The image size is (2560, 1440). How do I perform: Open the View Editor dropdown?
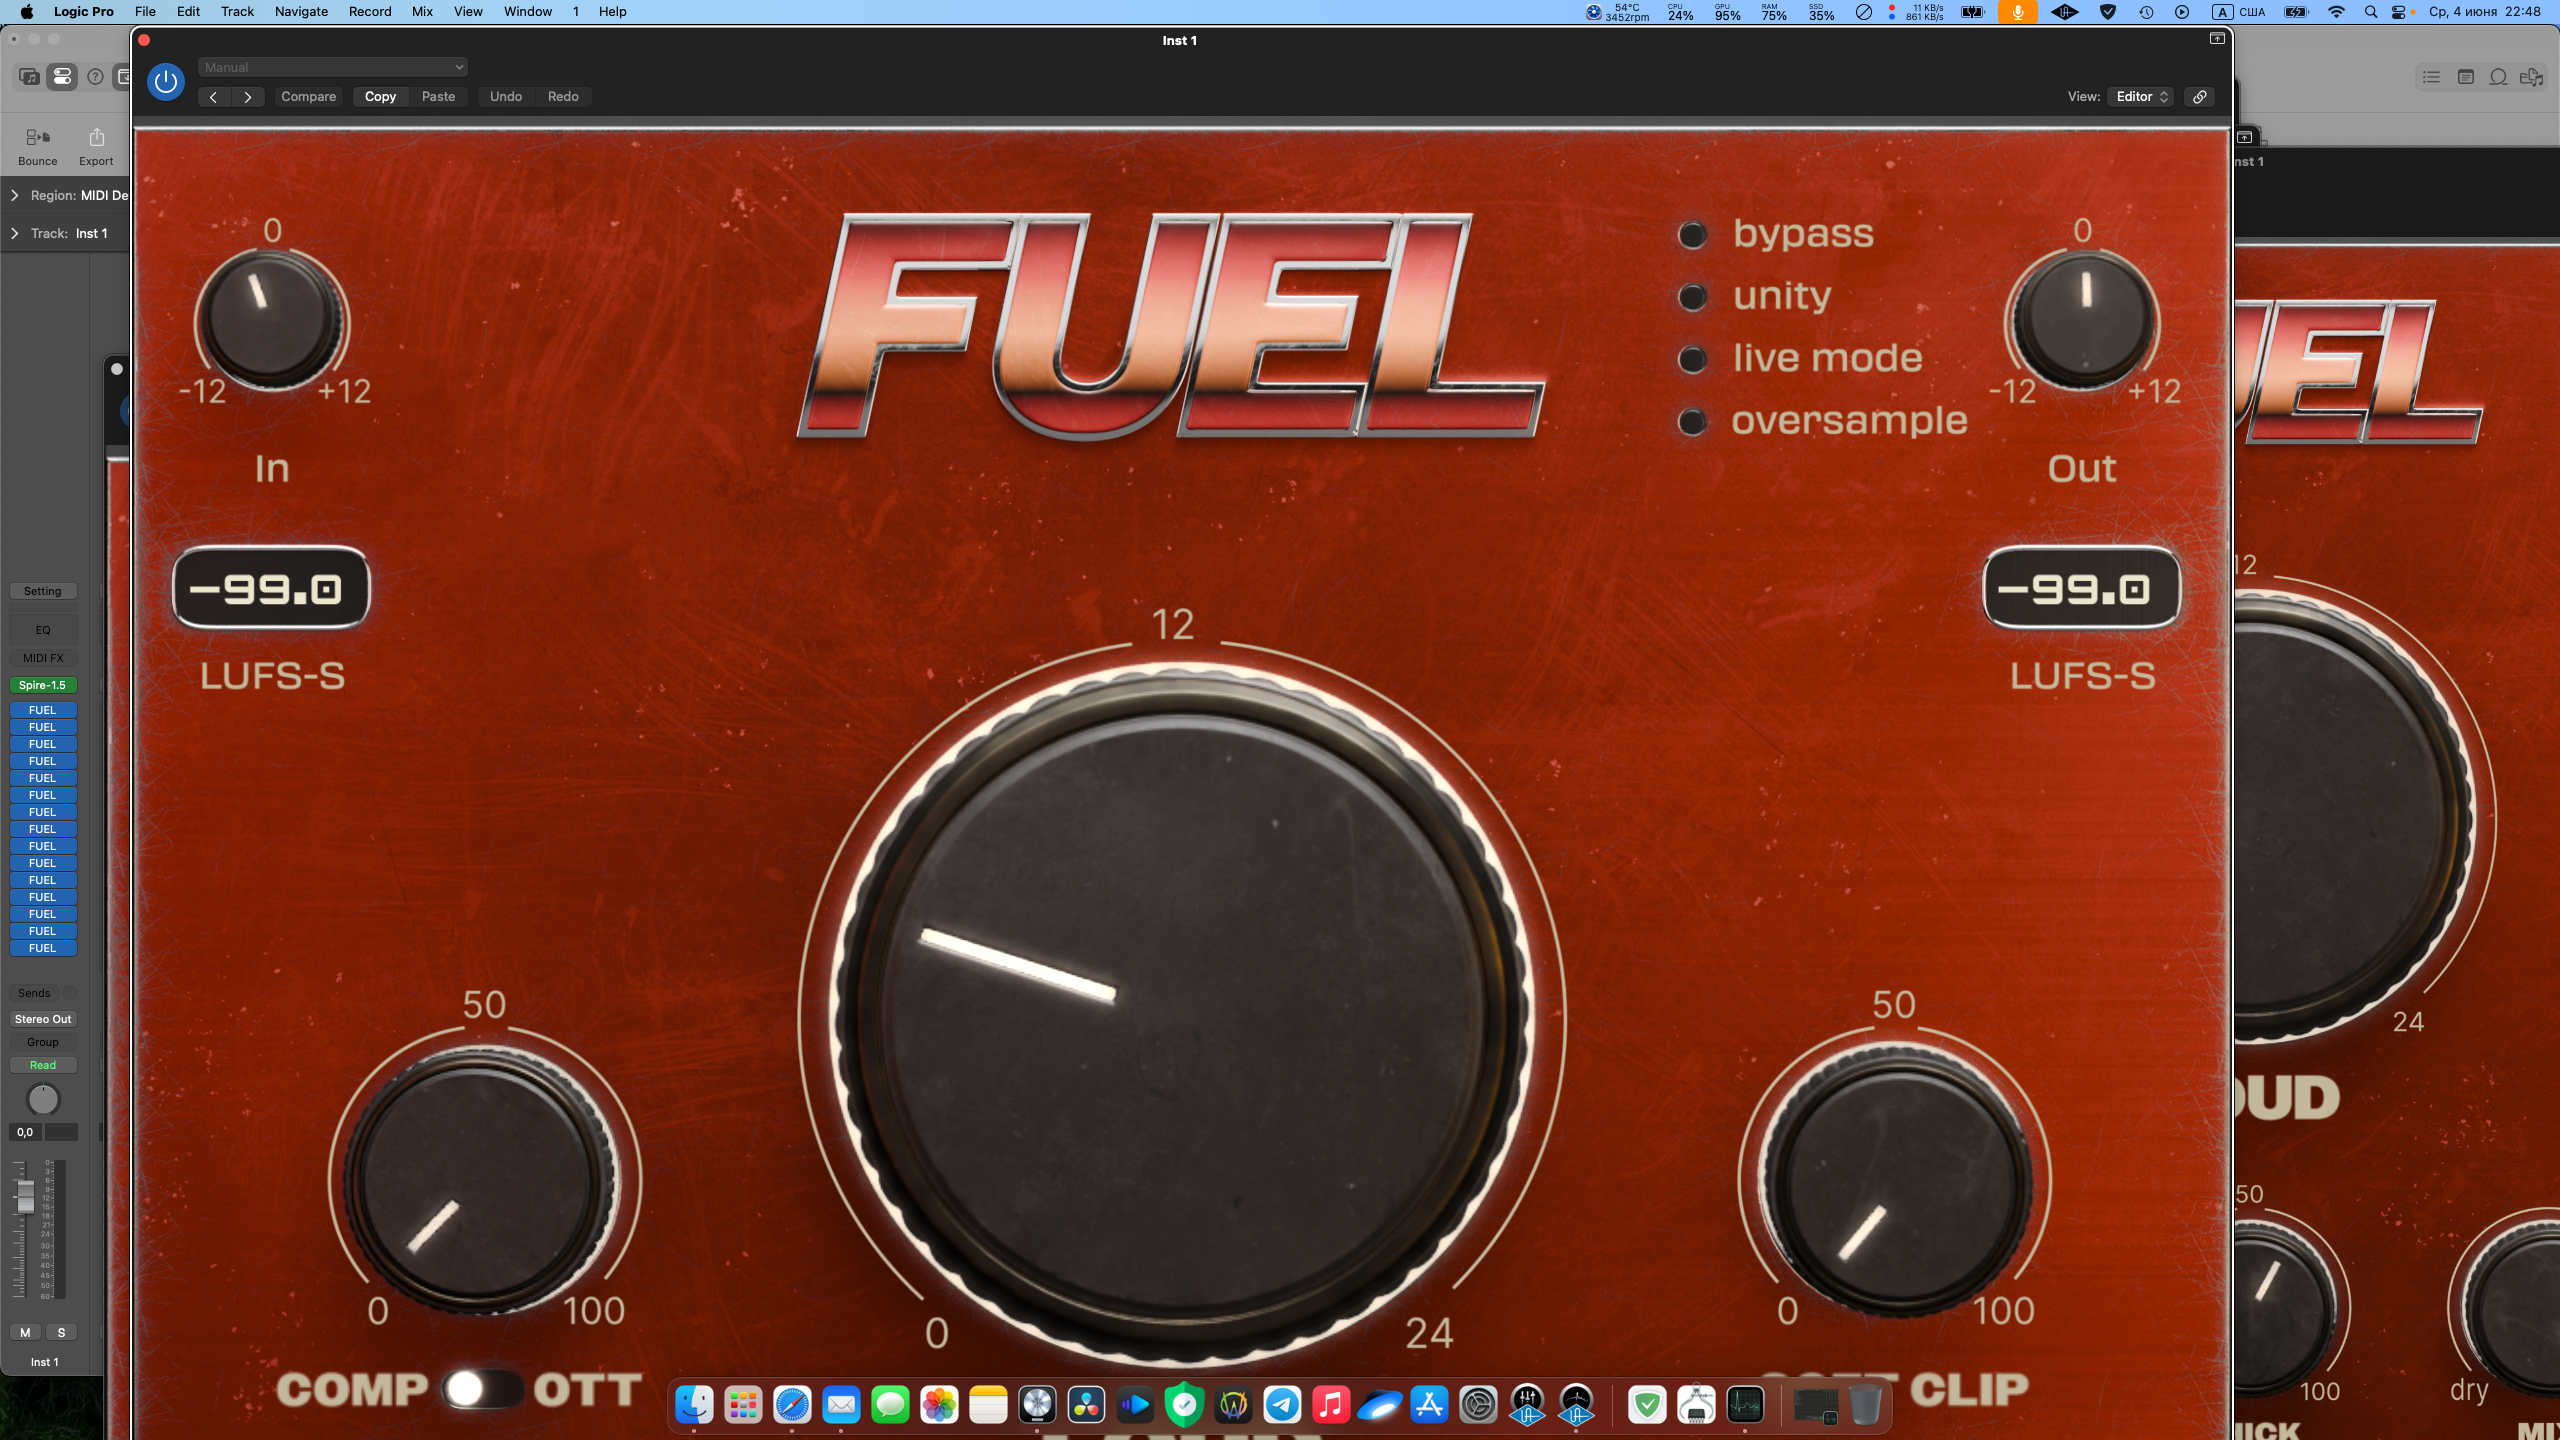point(2141,97)
